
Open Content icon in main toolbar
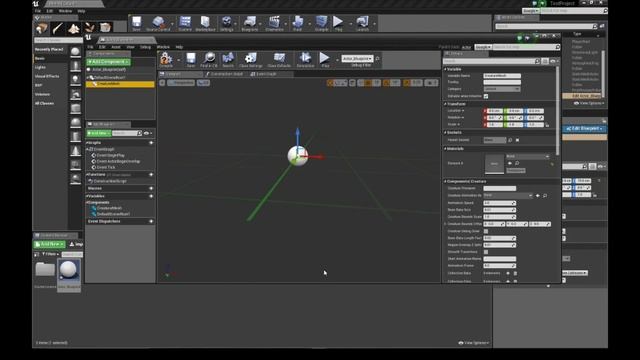pos(185,23)
